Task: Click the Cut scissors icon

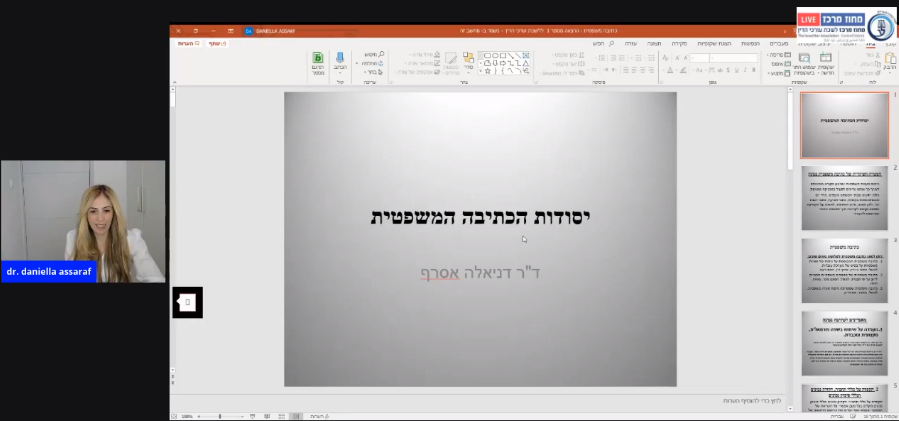Action: coord(877,55)
